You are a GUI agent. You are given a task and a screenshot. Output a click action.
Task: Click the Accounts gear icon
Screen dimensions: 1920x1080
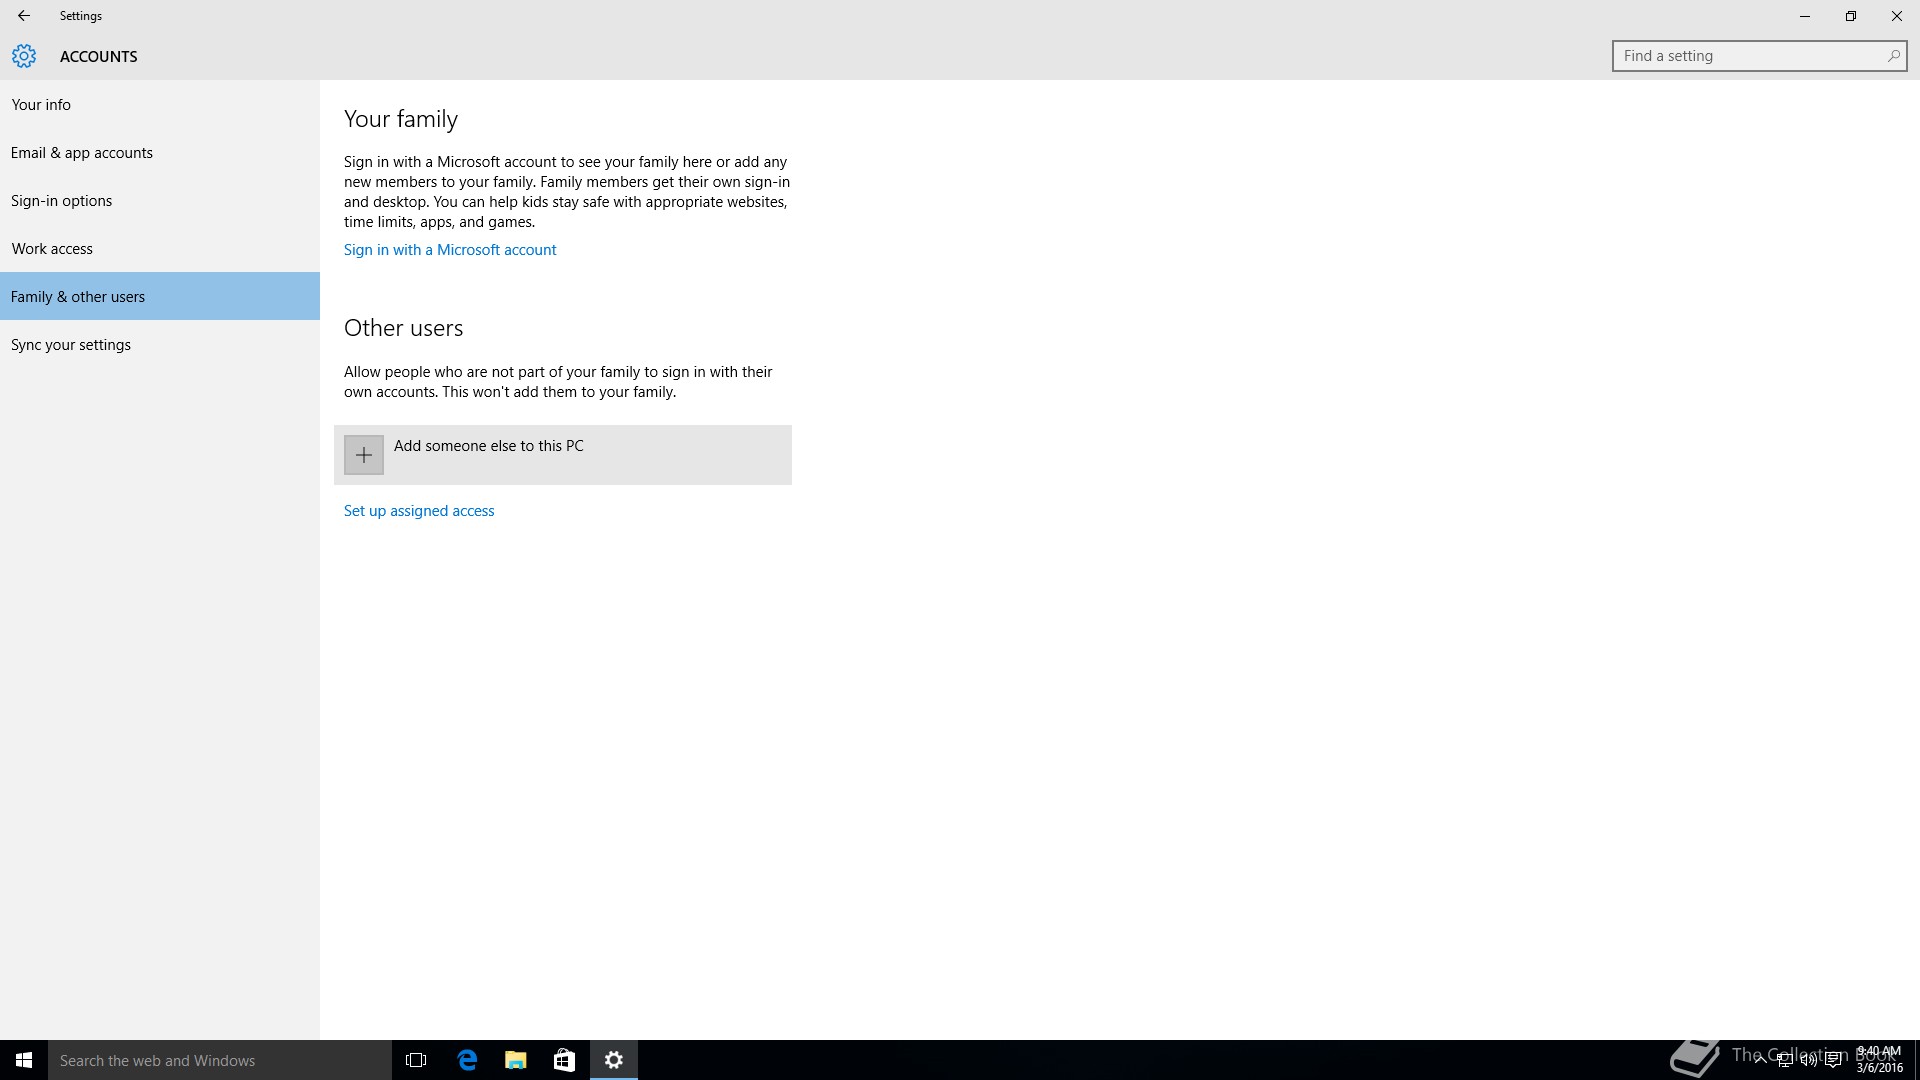[x=24, y=56]
